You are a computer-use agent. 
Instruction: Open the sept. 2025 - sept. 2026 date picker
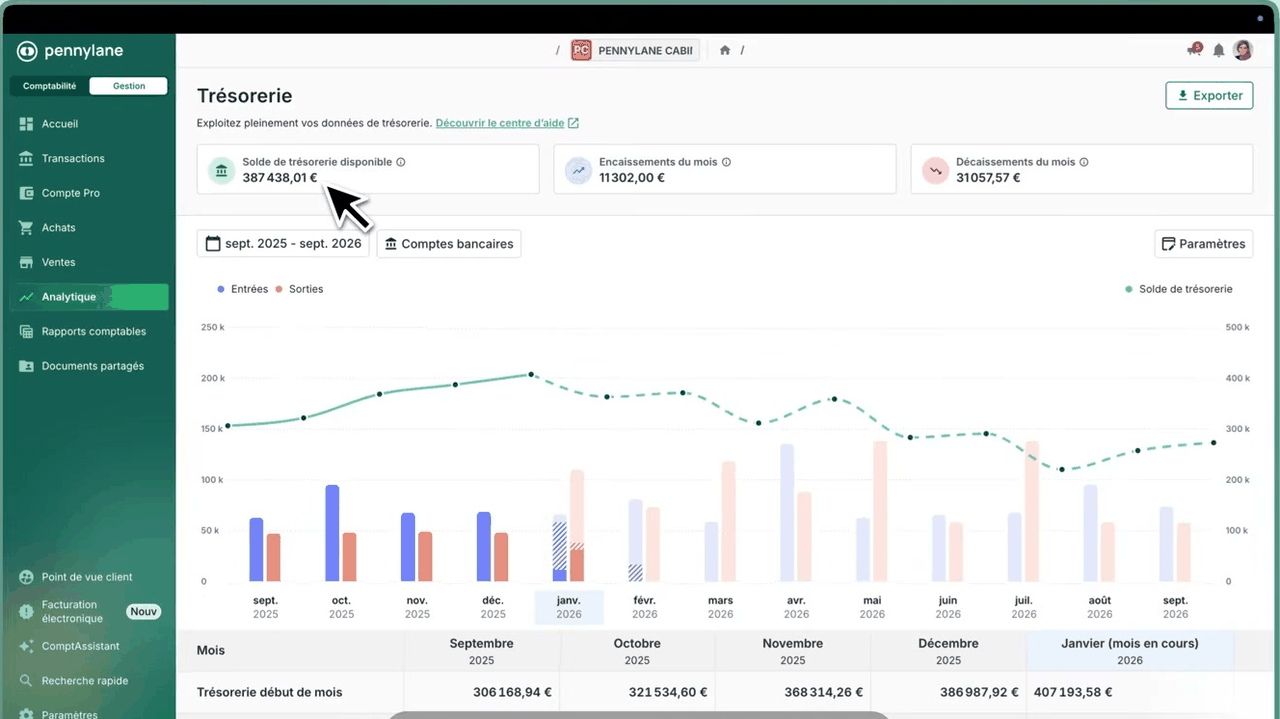coord(283,244)
